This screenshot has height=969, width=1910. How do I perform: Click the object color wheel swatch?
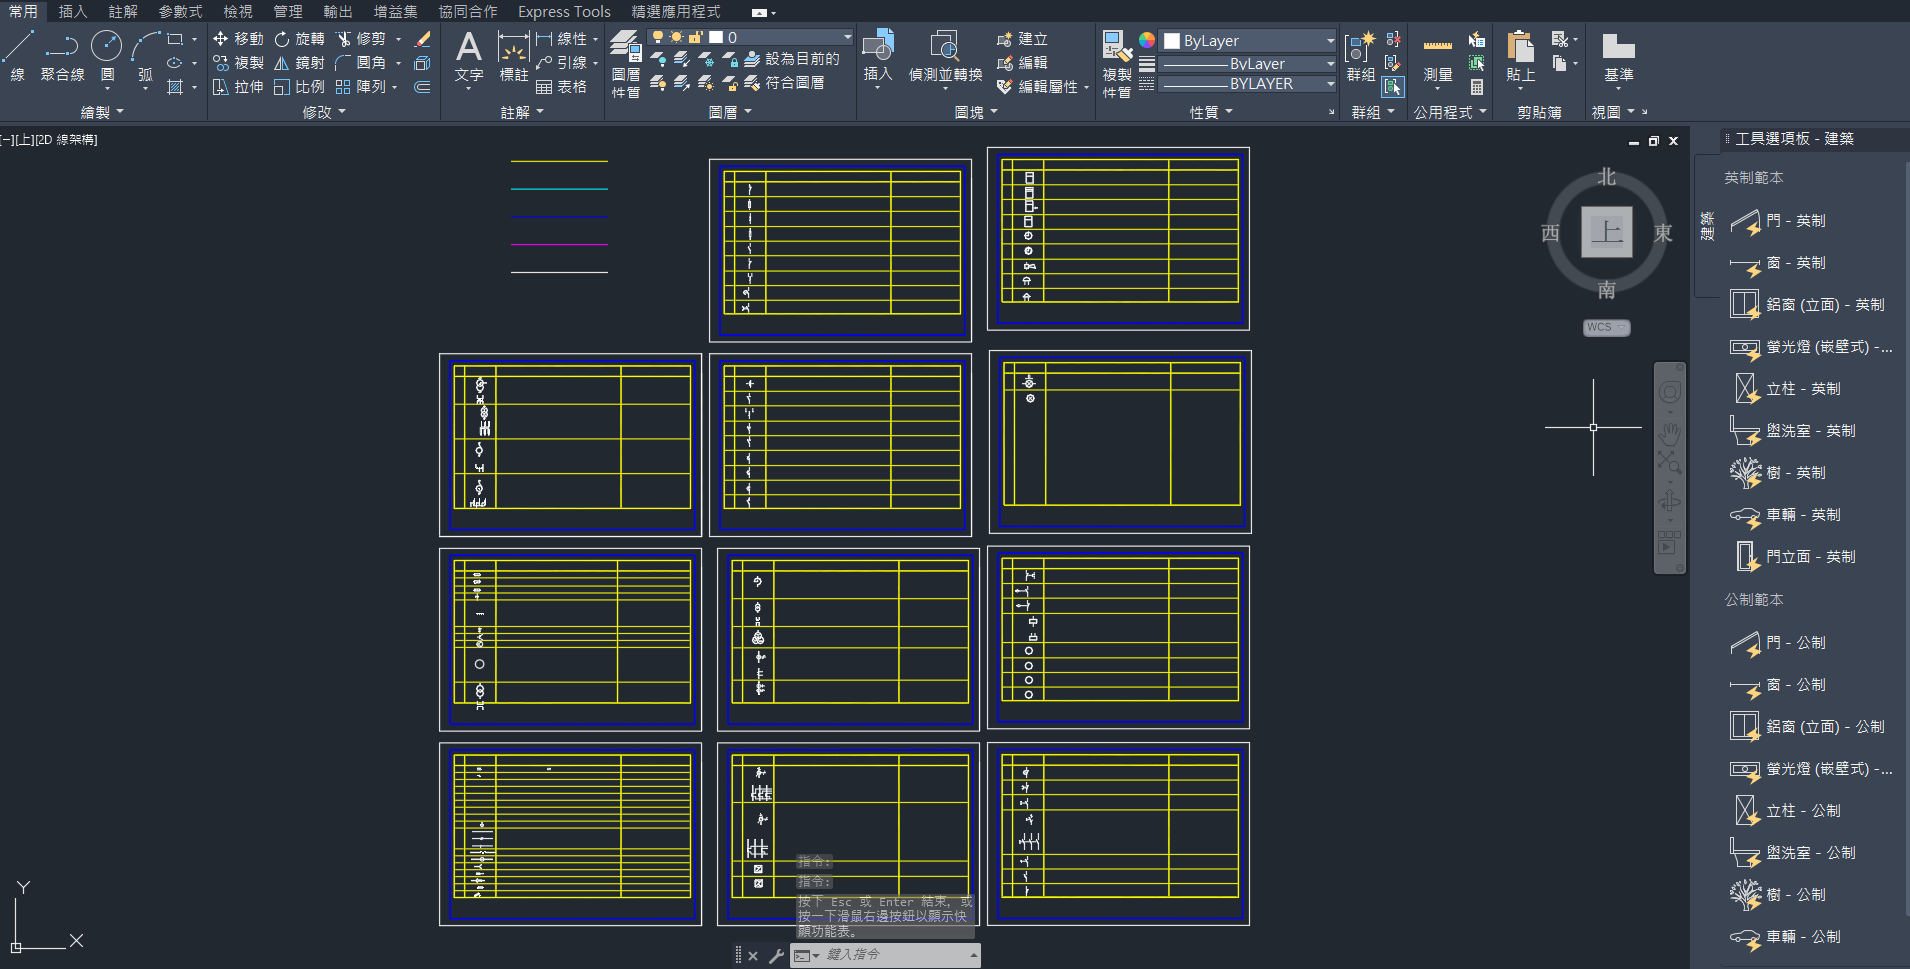coord(1147,40)
